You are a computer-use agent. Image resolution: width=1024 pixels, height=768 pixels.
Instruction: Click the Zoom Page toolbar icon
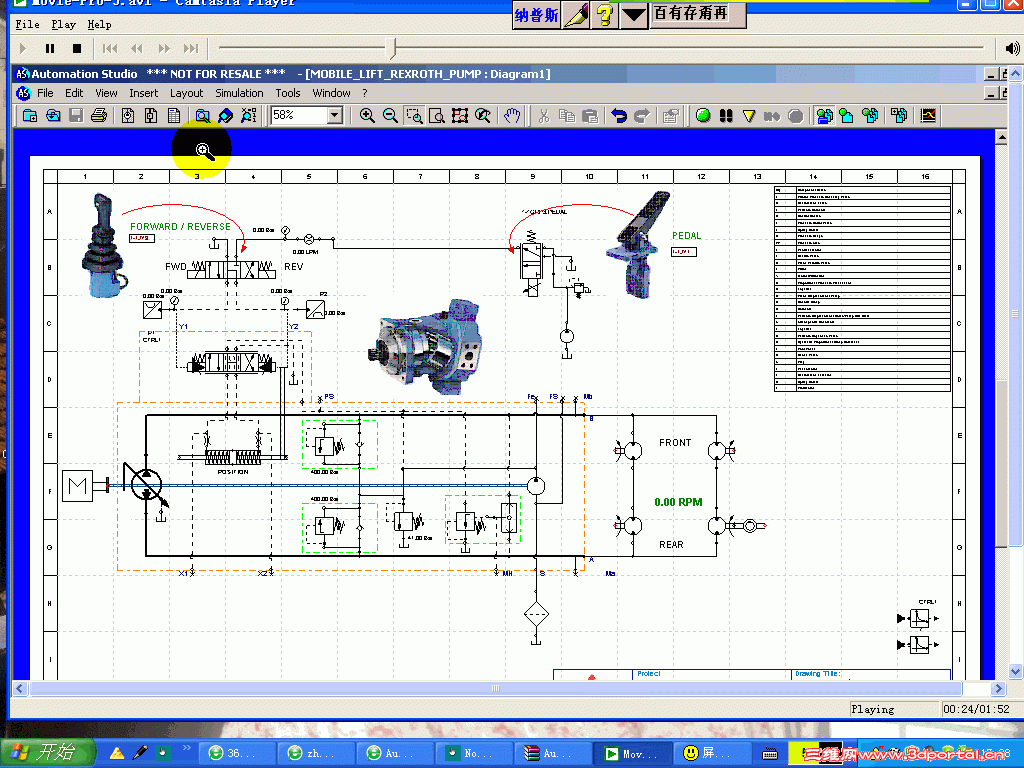click(437, 116)
